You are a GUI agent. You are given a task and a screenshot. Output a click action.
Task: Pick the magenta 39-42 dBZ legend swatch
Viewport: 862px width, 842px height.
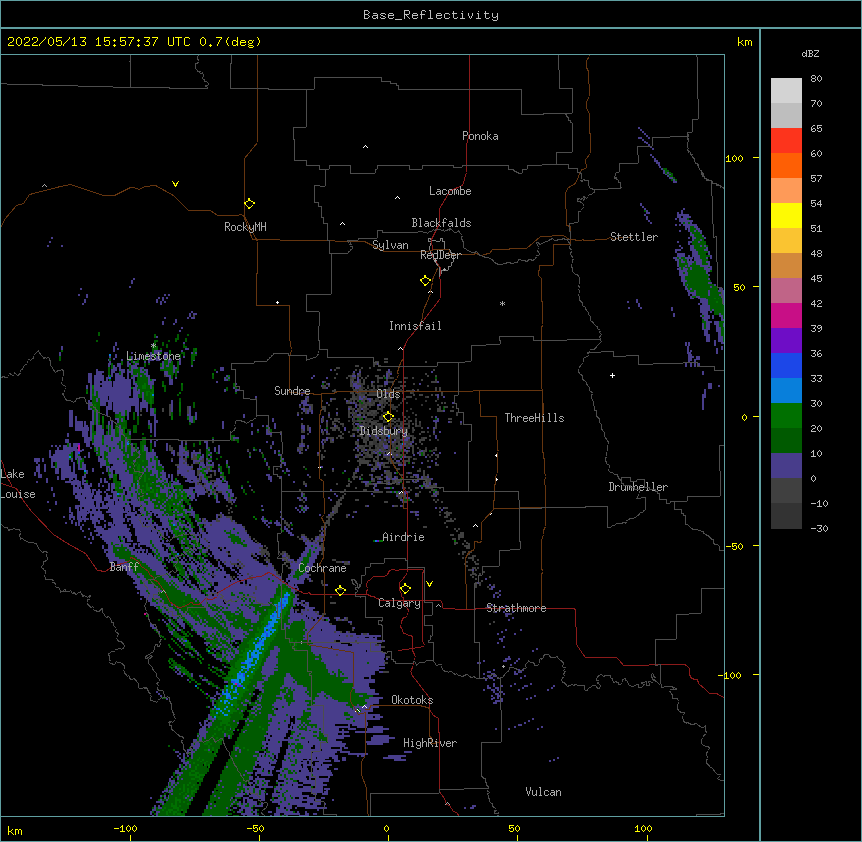pos(786,315)
